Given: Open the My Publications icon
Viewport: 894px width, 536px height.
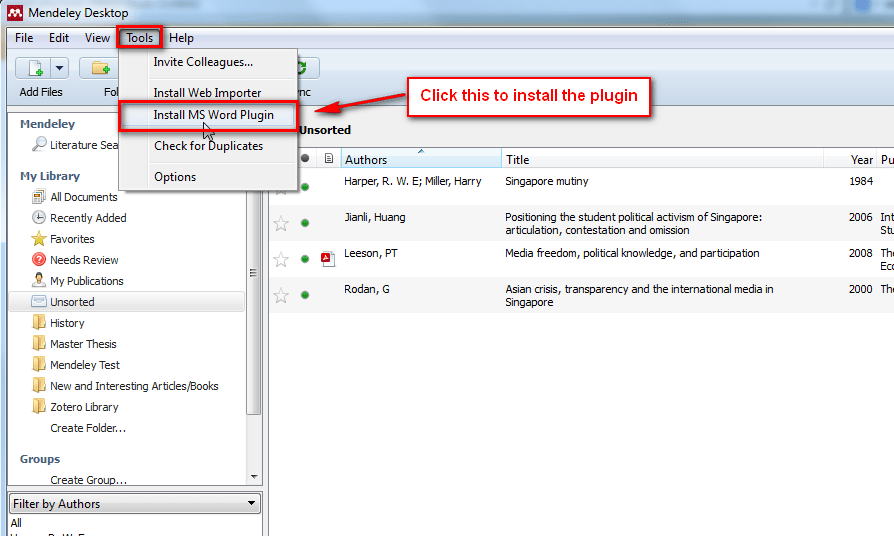Looking at the screenshot, I should 39,281.
